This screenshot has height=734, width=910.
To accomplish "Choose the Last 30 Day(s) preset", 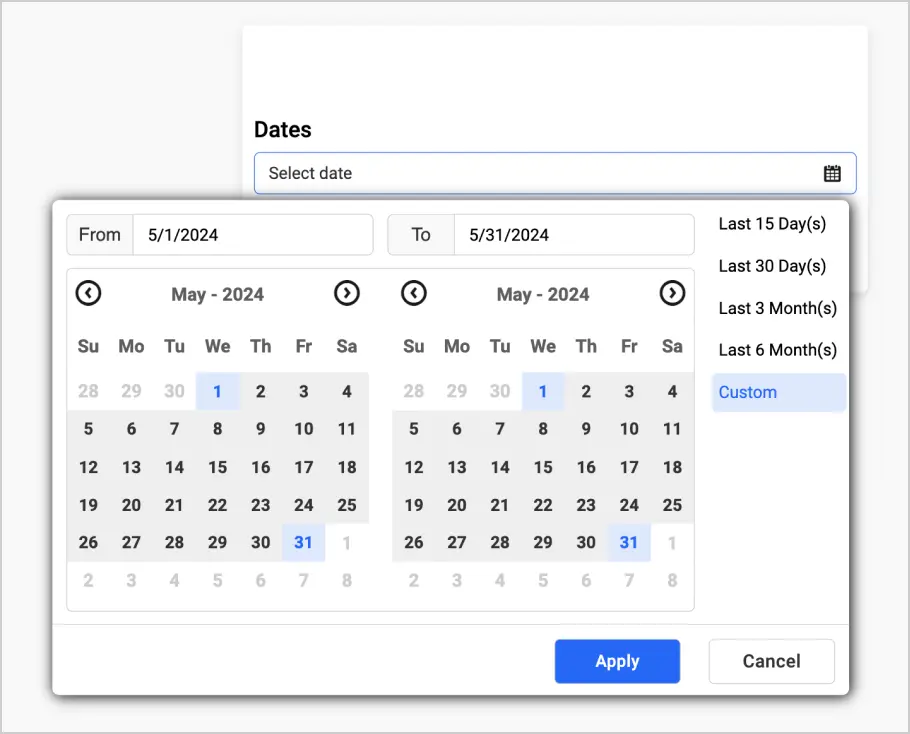I will 772,266.
